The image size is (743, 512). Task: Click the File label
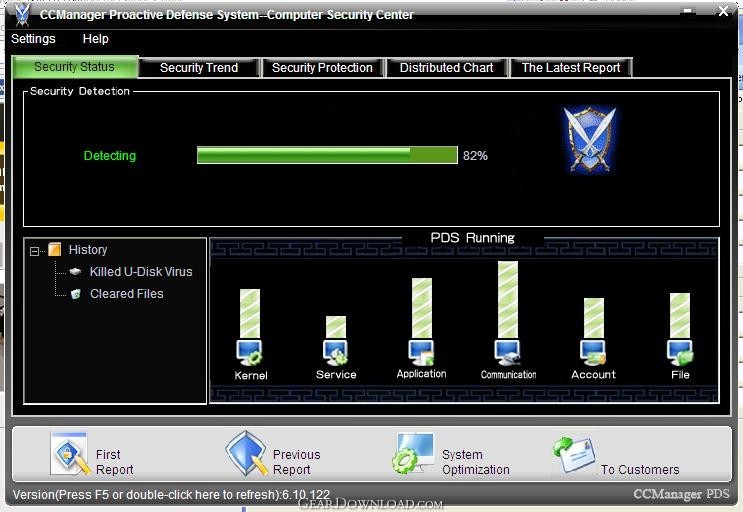[x=680, y=375]
